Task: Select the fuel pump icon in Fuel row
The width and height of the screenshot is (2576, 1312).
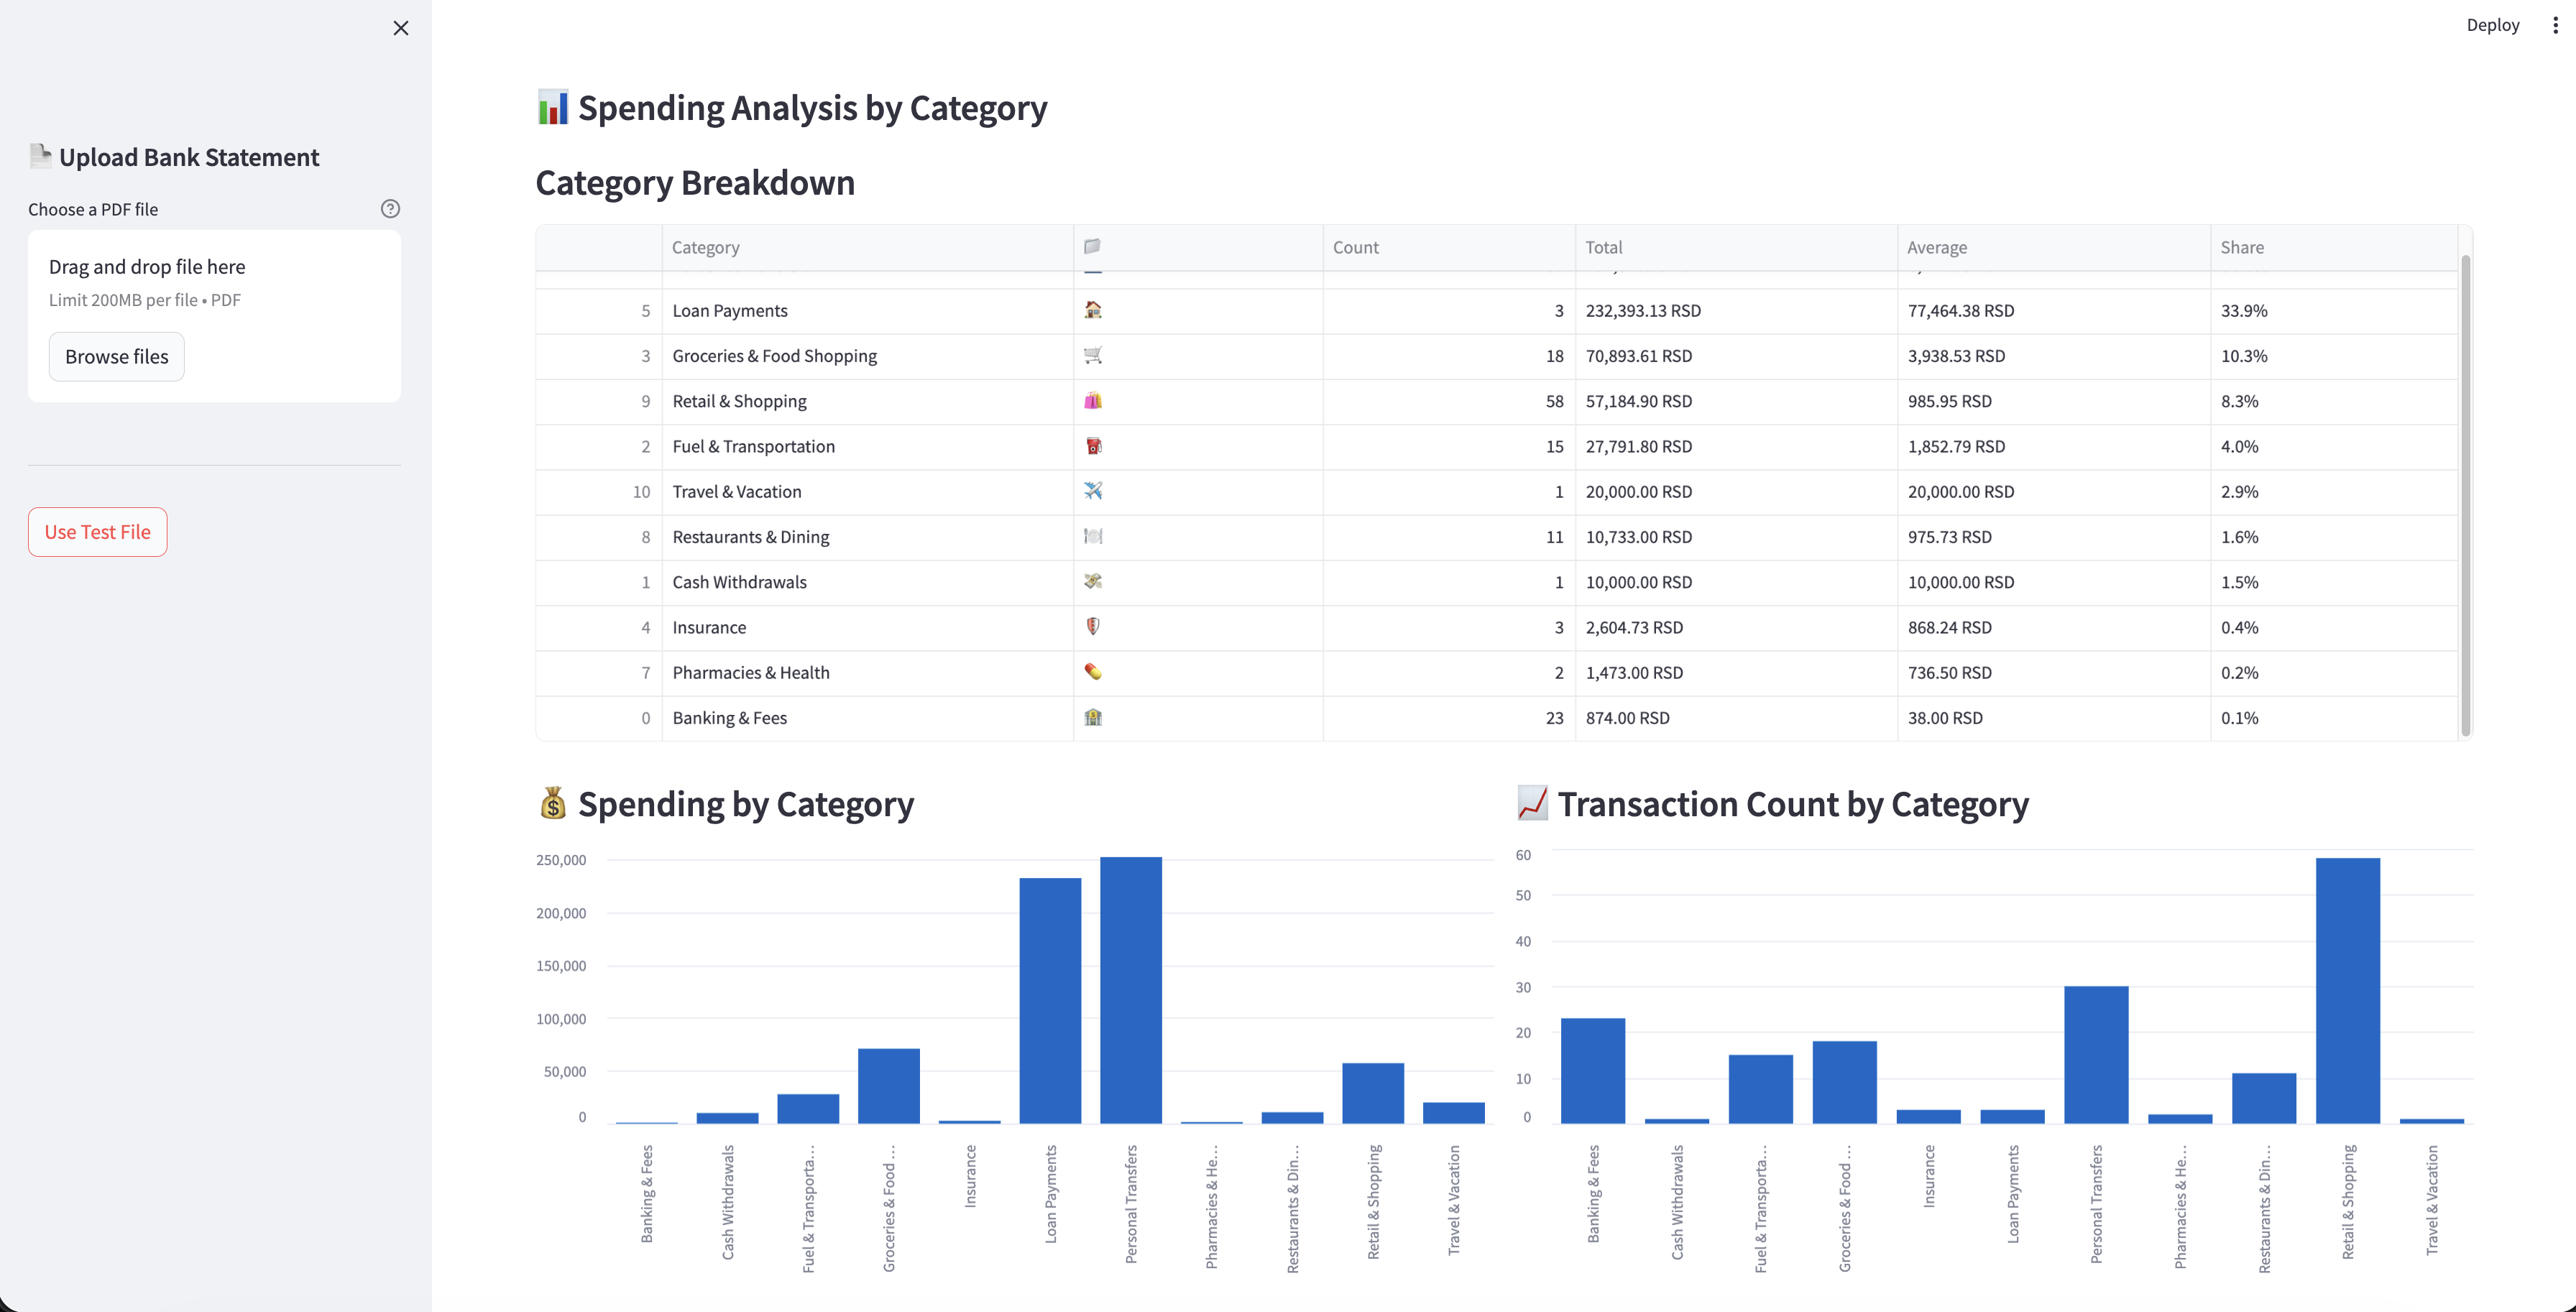Action: (x=1093, y=446)
